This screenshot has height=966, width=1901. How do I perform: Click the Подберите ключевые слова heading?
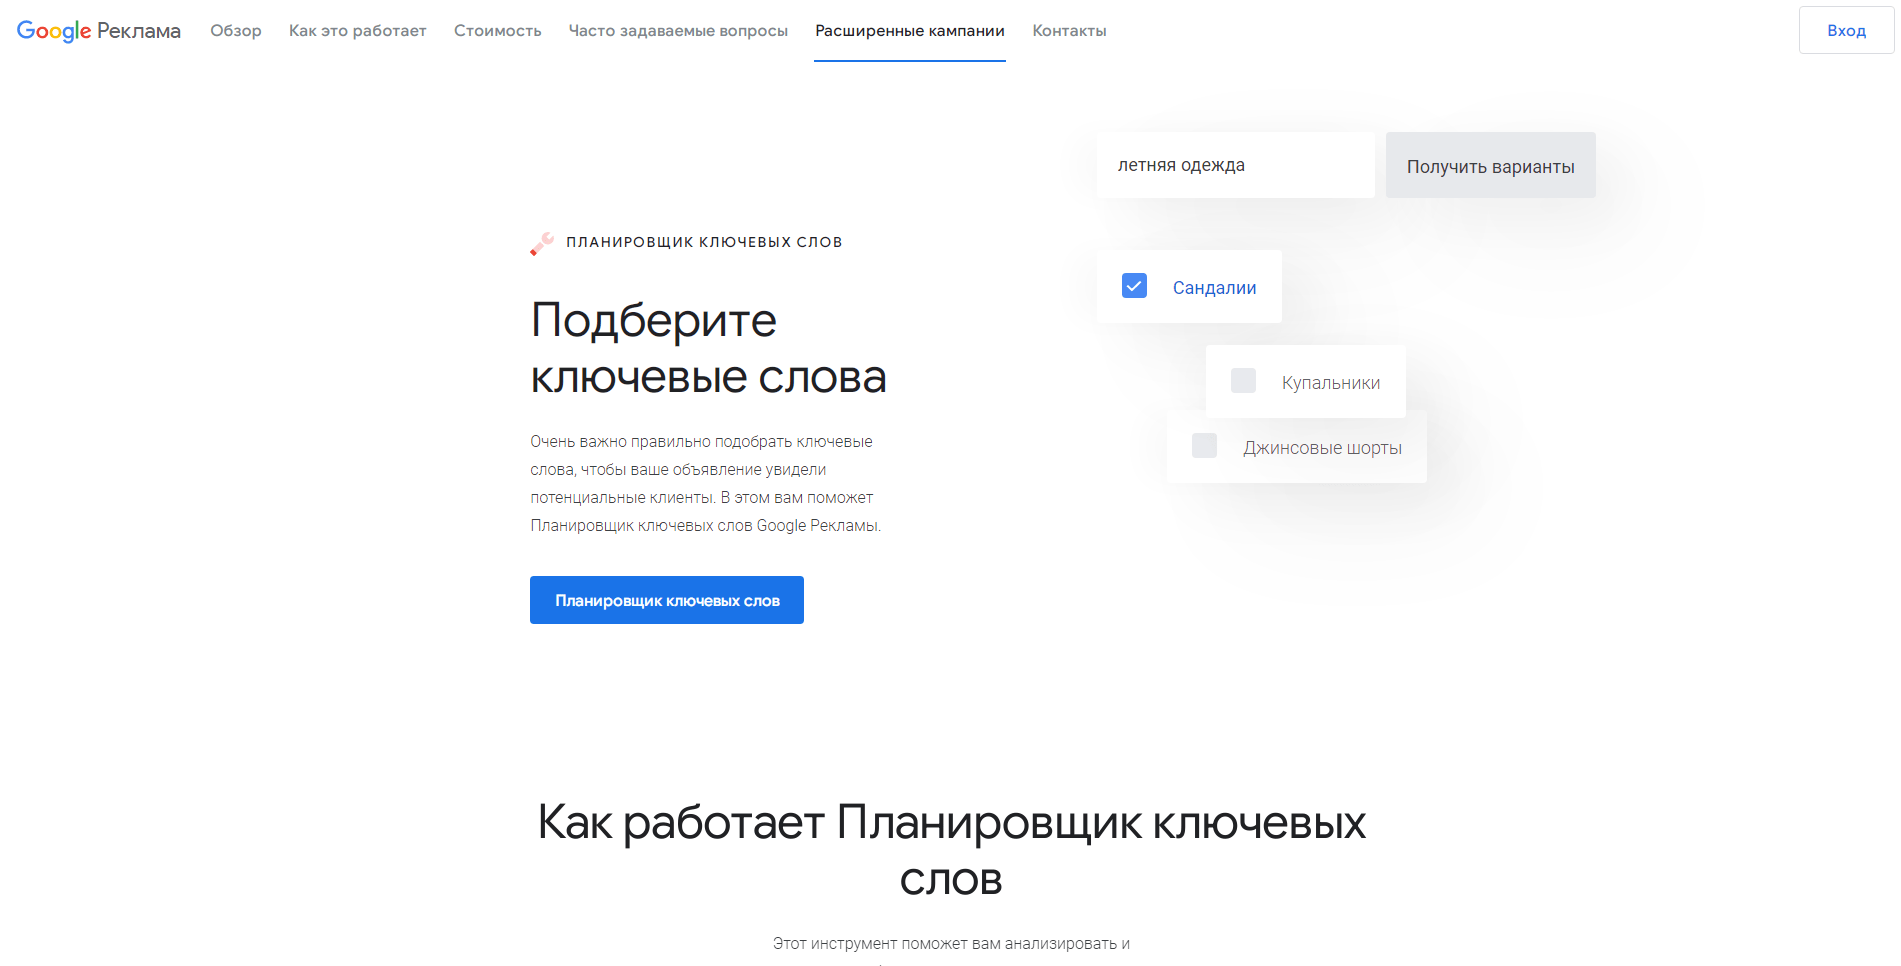[708, 348]
